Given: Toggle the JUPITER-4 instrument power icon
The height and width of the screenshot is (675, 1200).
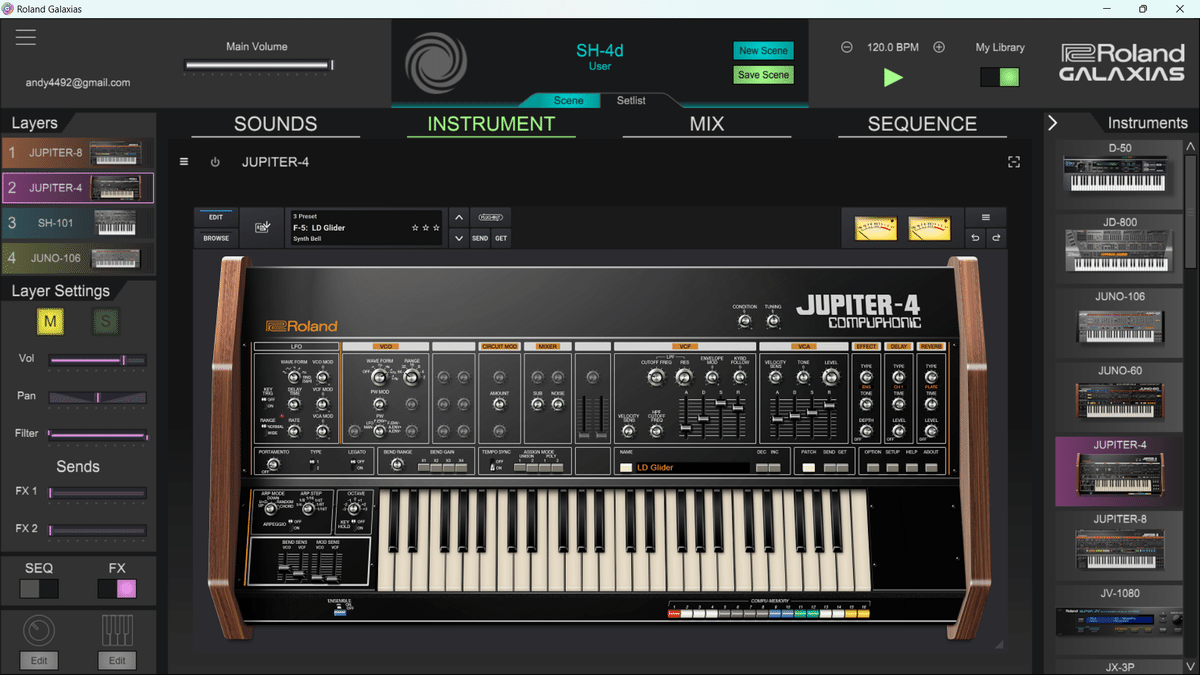Looking at the screenshot, I should [x=214, y=162].
